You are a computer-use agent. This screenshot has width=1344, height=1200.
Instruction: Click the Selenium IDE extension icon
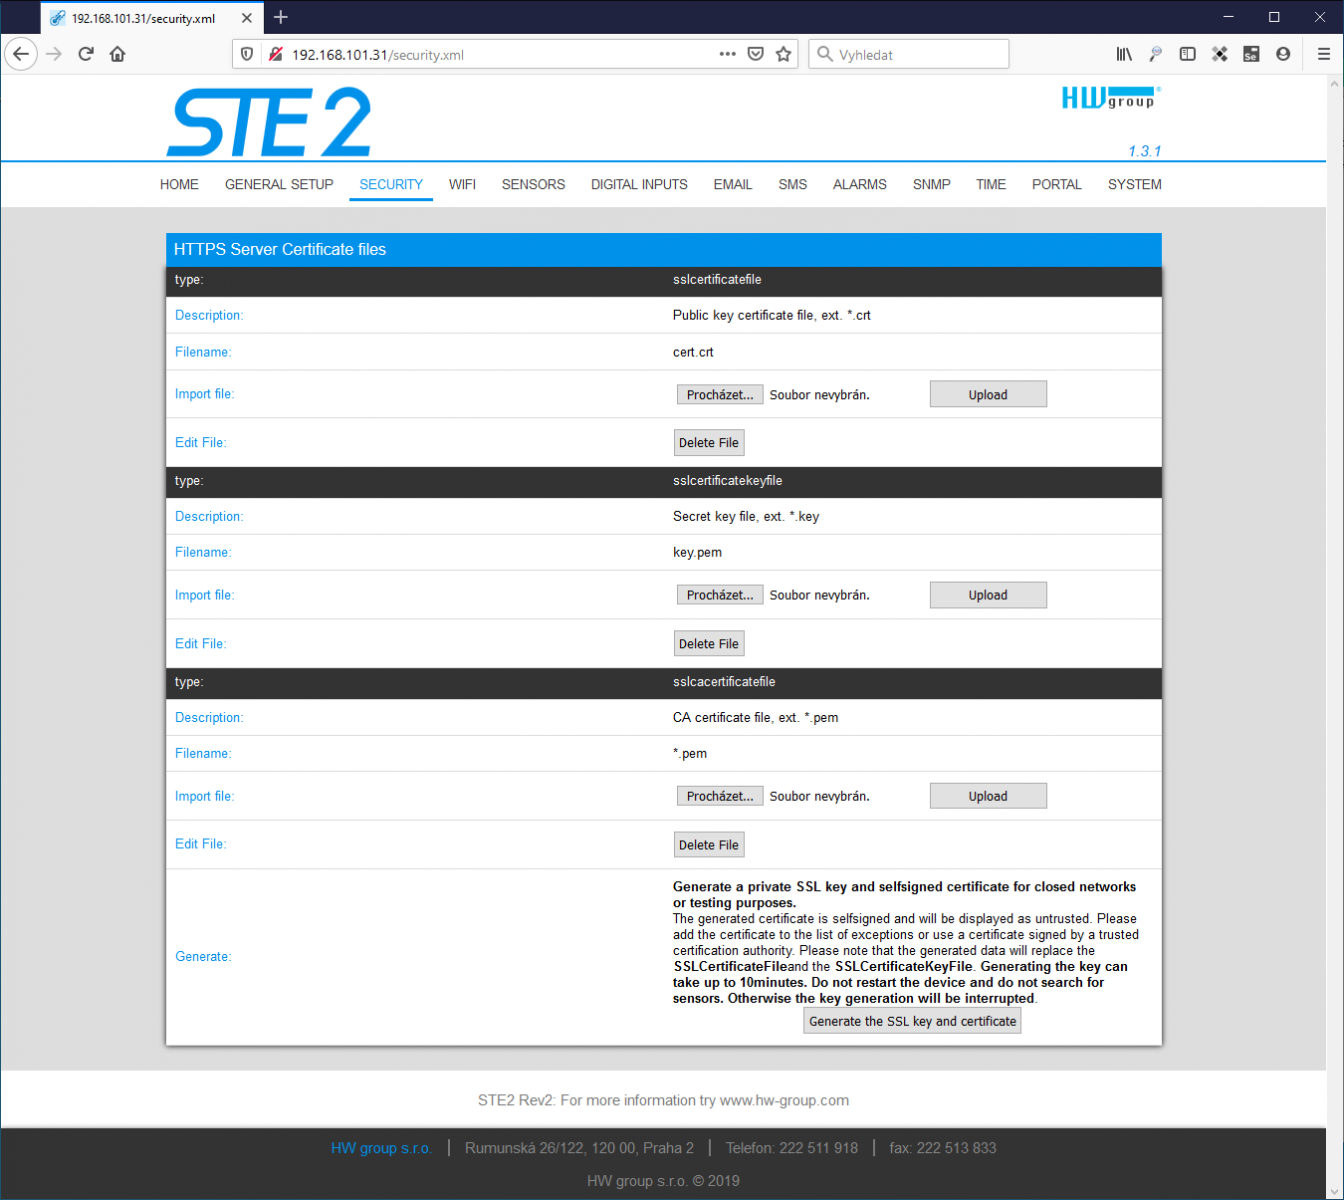[1251, 54]
